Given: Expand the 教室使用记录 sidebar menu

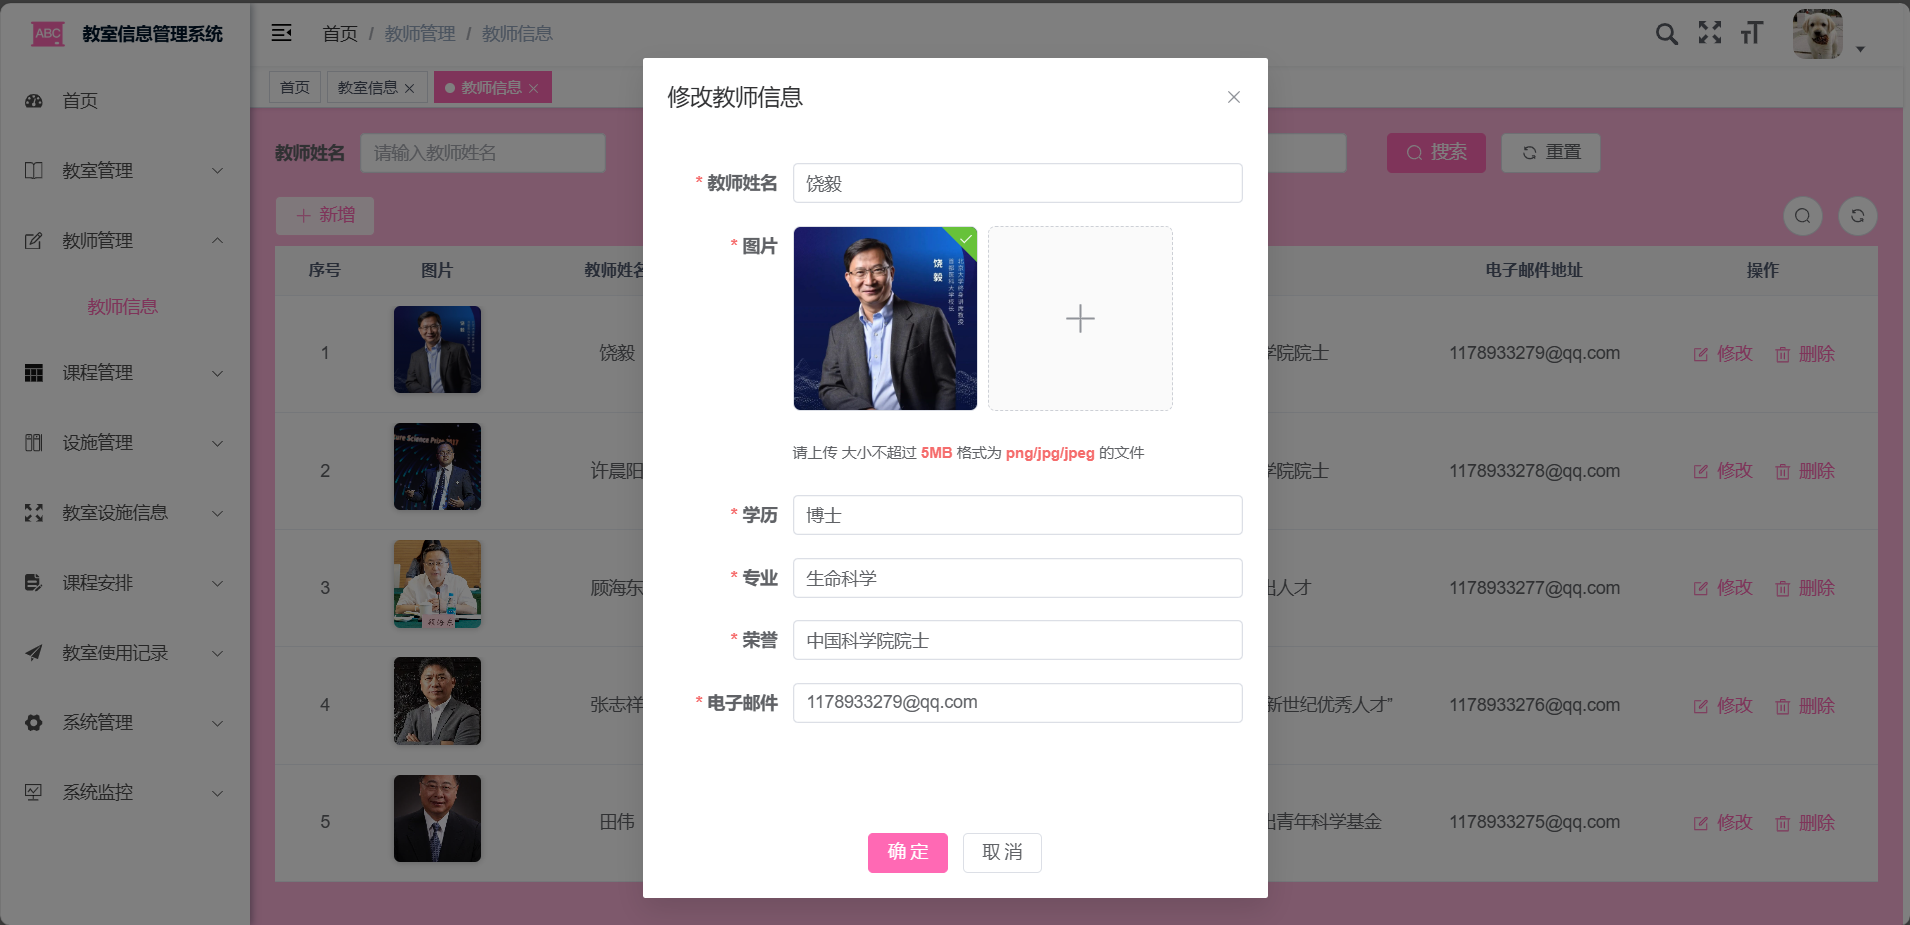Looking at the screenshot, I should tap(125, 653).
